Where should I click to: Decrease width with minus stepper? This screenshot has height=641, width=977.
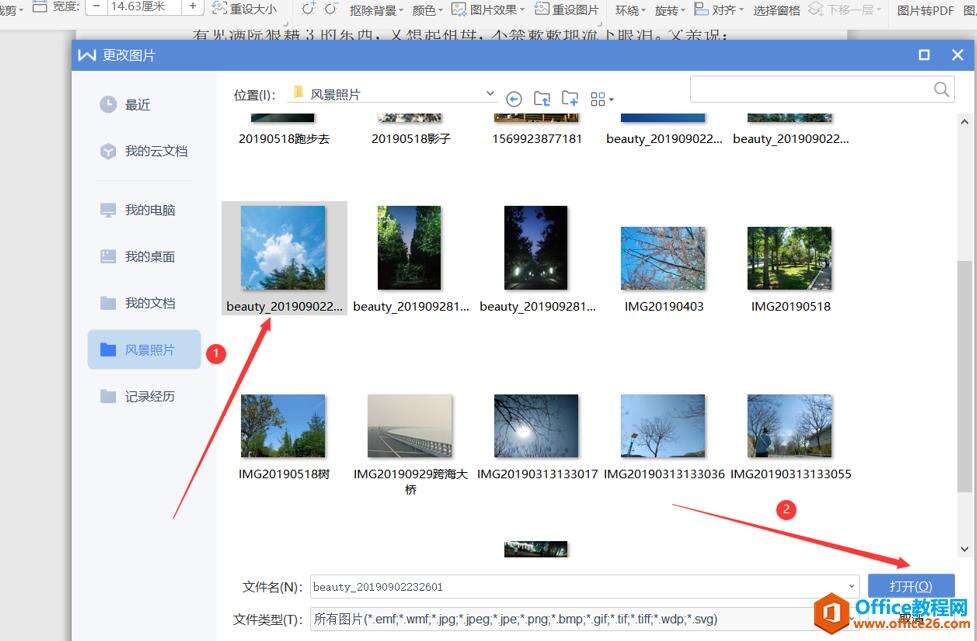[96, 6]
